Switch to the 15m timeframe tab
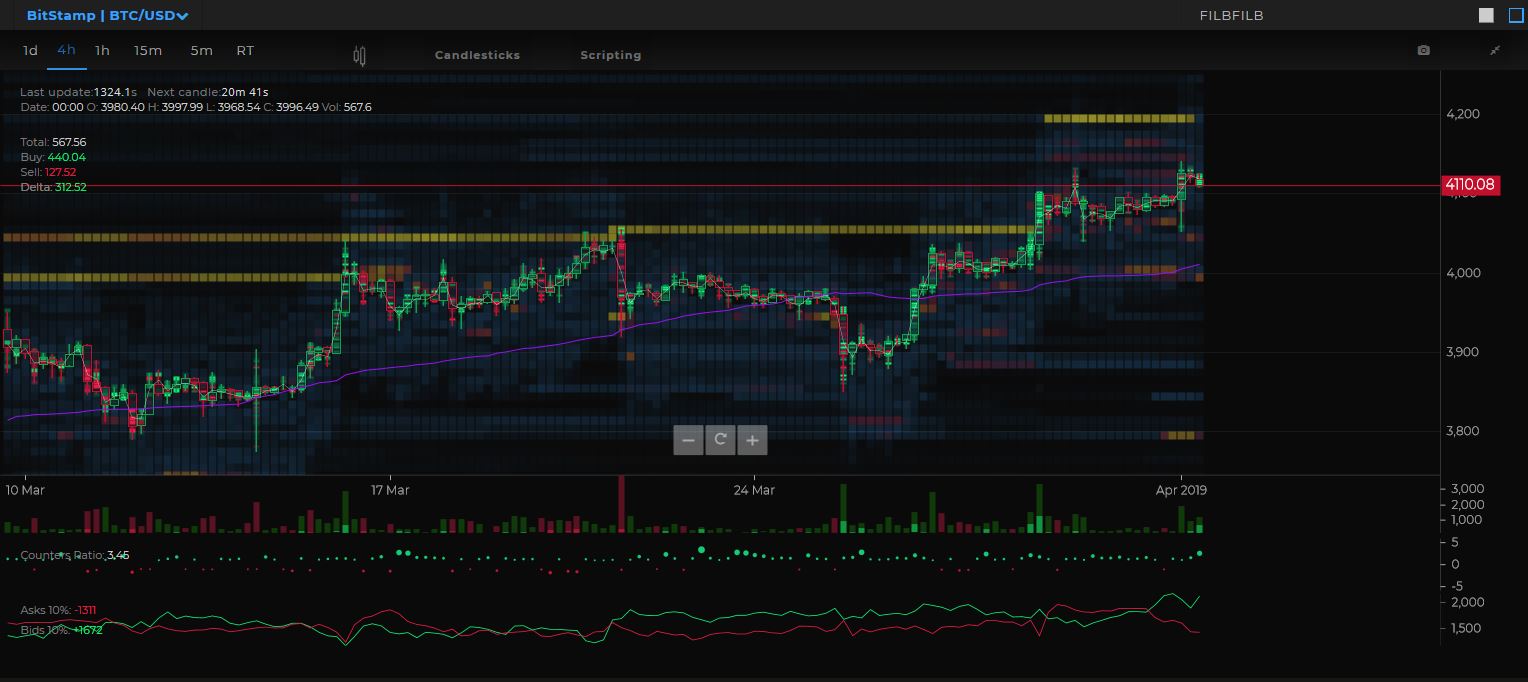1528x682 pixels. click(148, 51)
